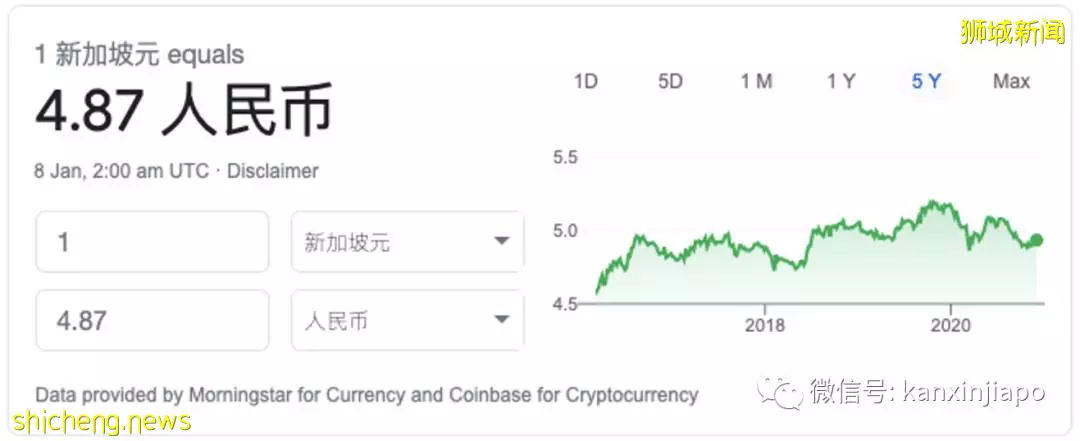Open the 新加坡元 currency dropdown
The height and width of the screenshot is (441, 1080).
click(407, 242)
